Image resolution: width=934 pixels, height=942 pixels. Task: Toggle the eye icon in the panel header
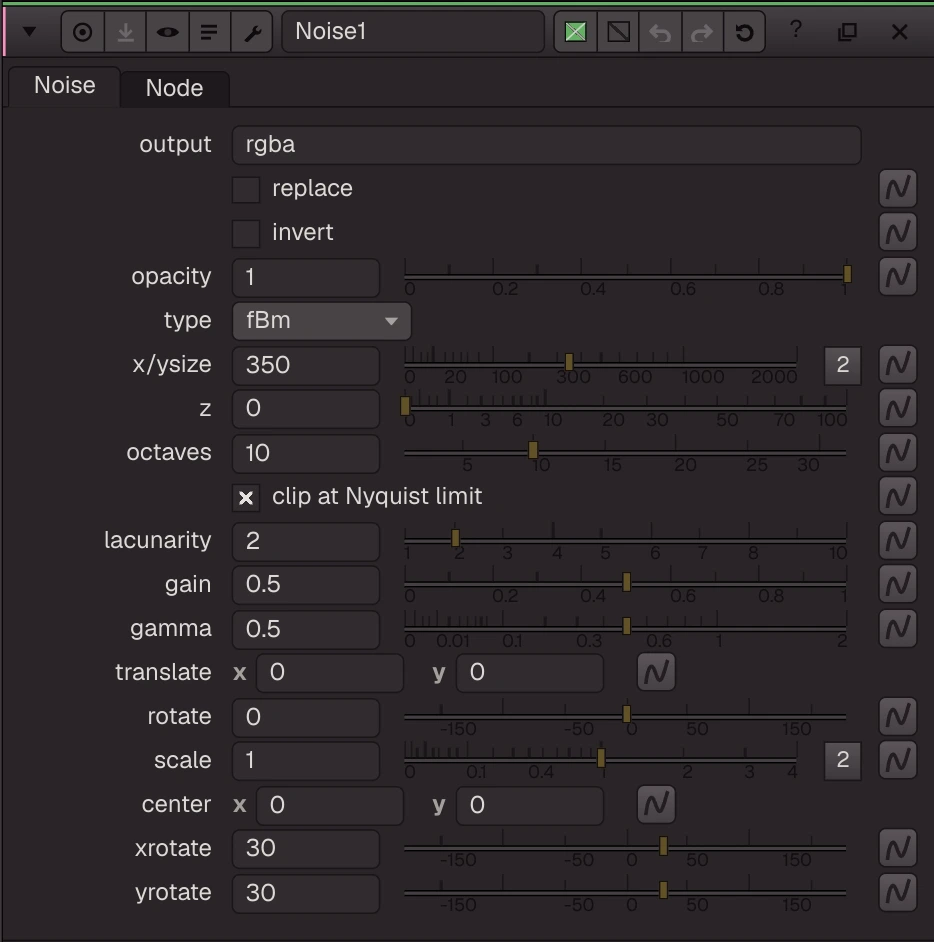pos(167,32)
